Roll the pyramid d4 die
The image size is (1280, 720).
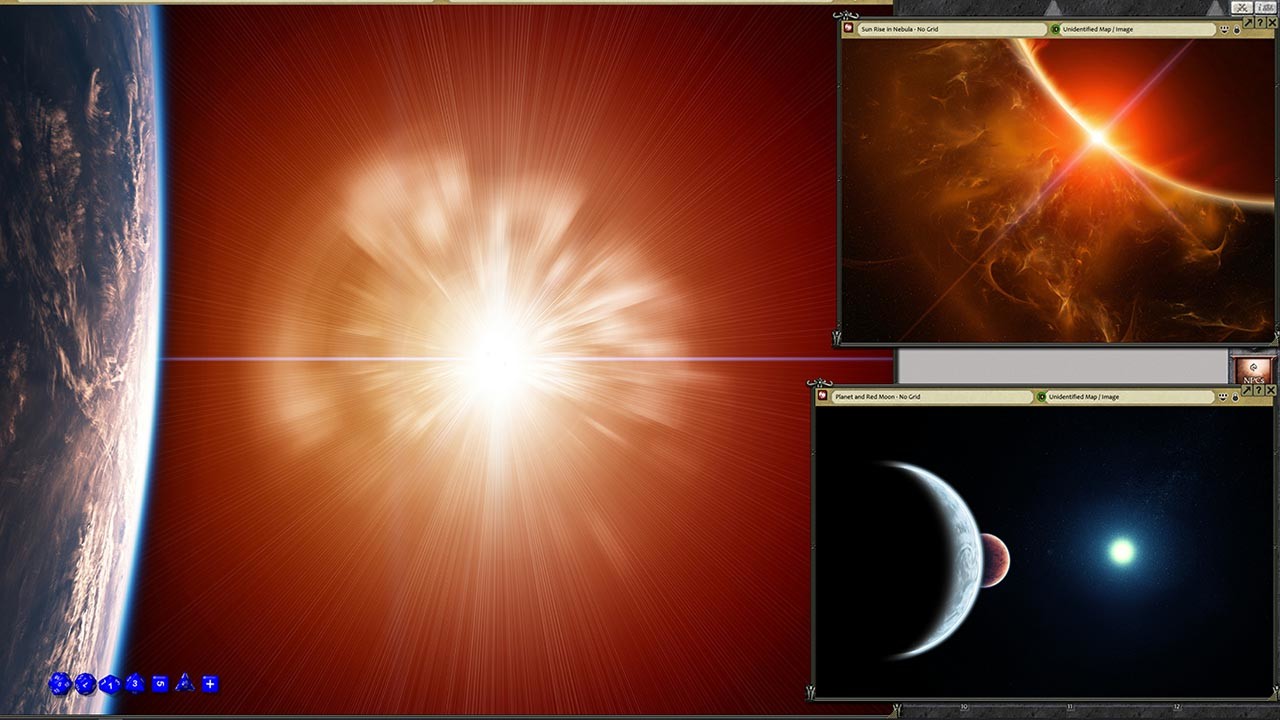click(184, 686)
